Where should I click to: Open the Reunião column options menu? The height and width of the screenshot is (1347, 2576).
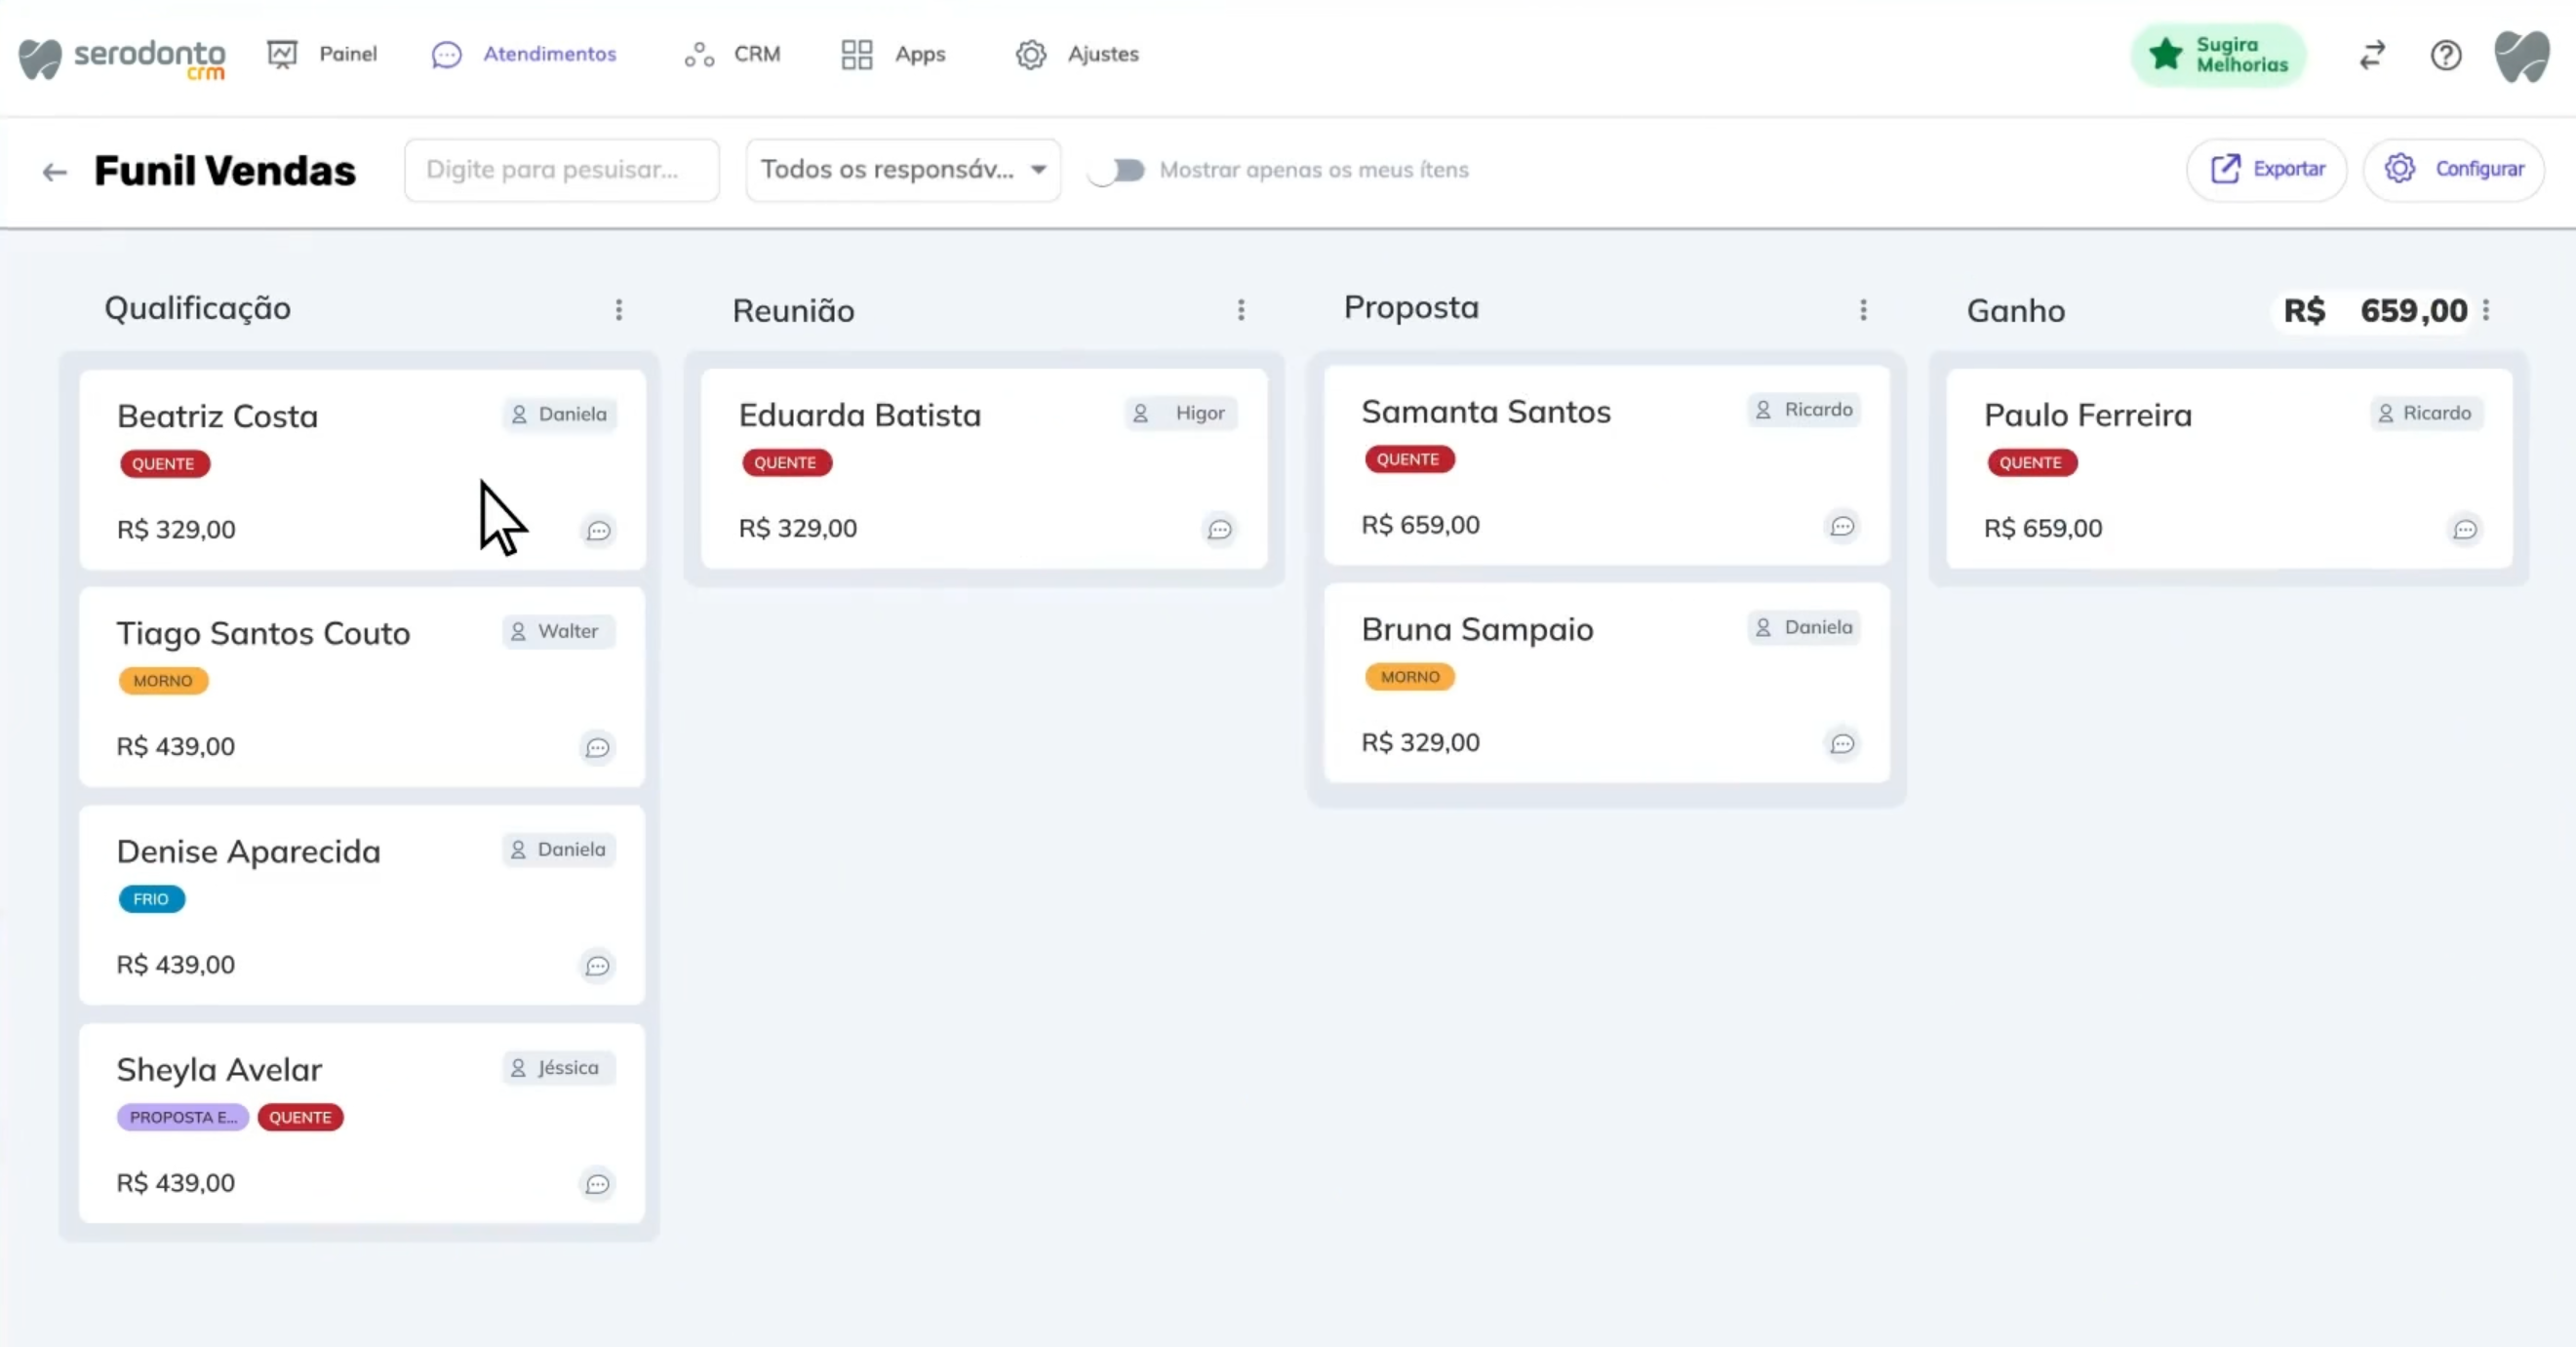[x=1241, y=310]
